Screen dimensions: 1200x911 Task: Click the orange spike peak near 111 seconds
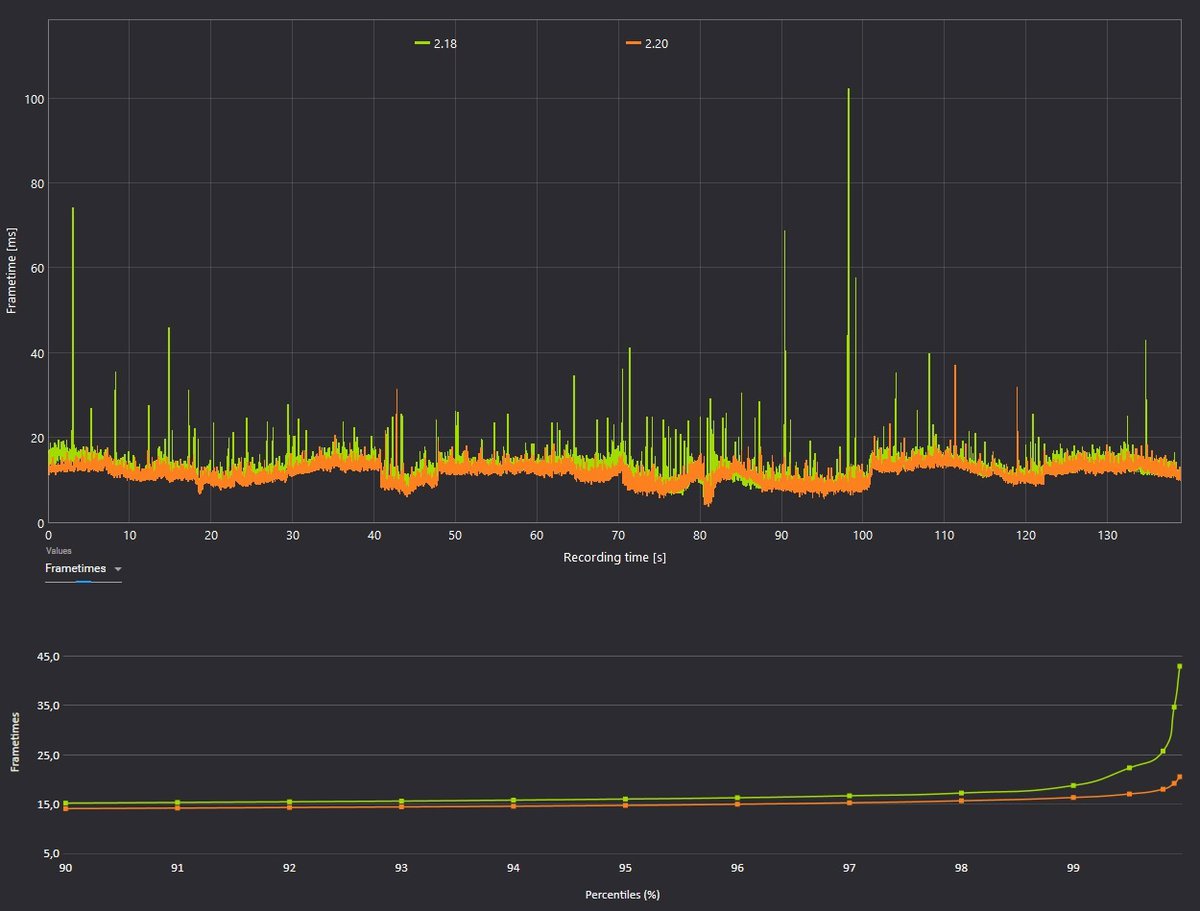point(955,367)
